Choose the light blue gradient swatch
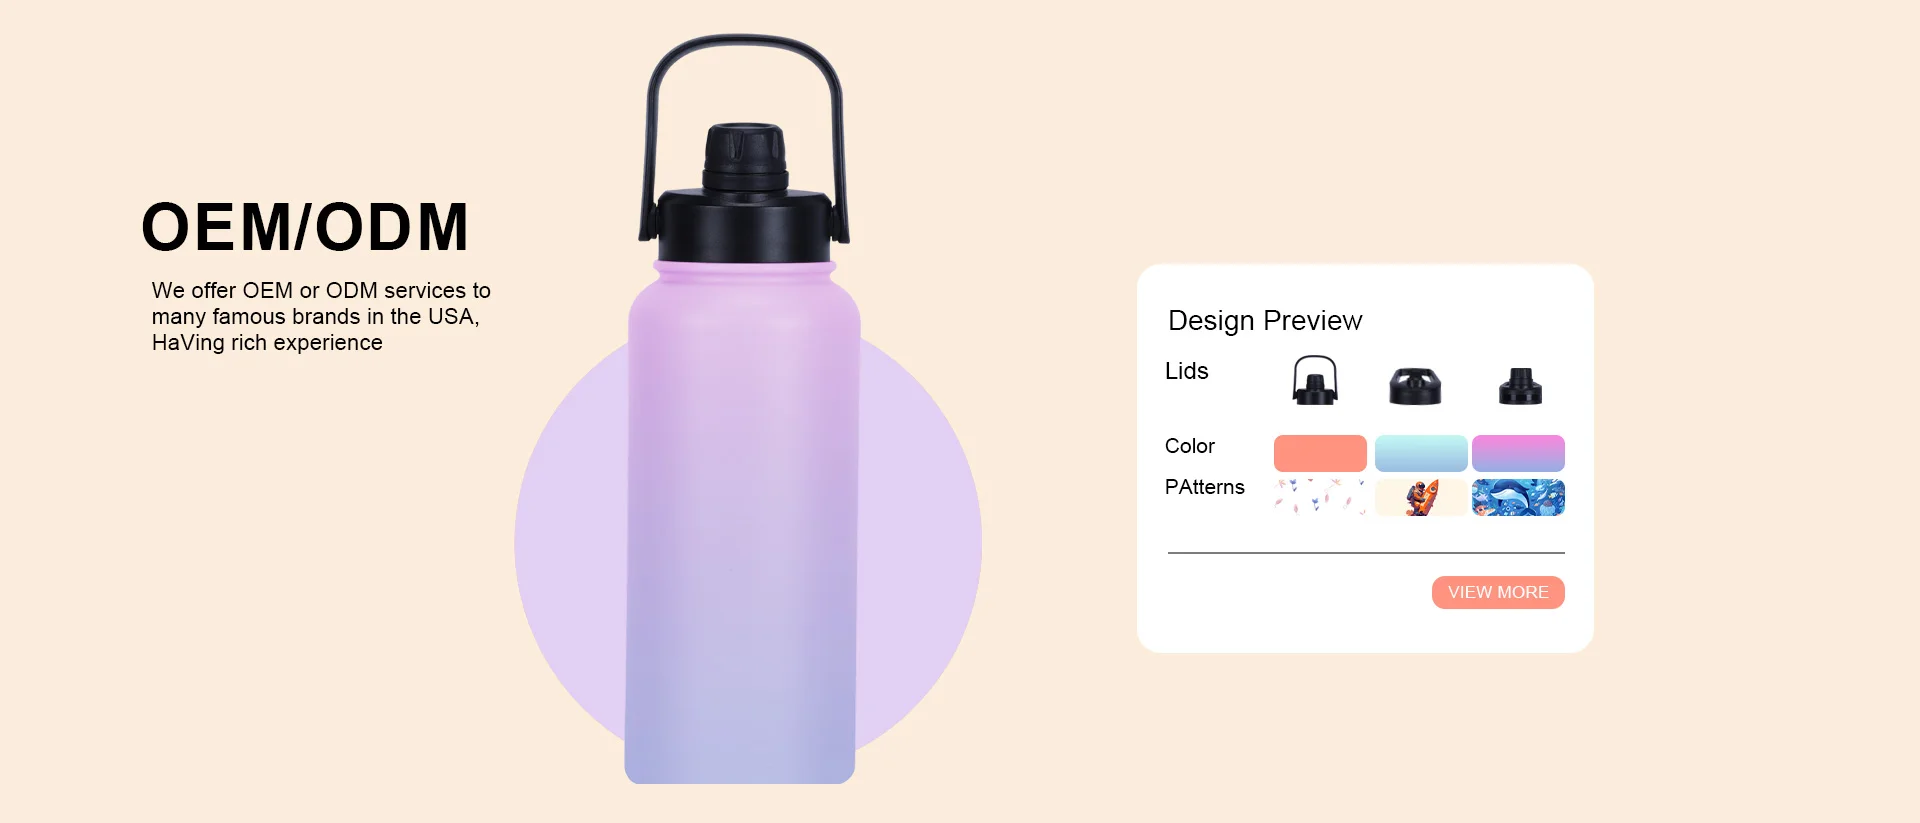This screenshot has width=1920, height=823. pyautogui.click(x=1421, y=453)
